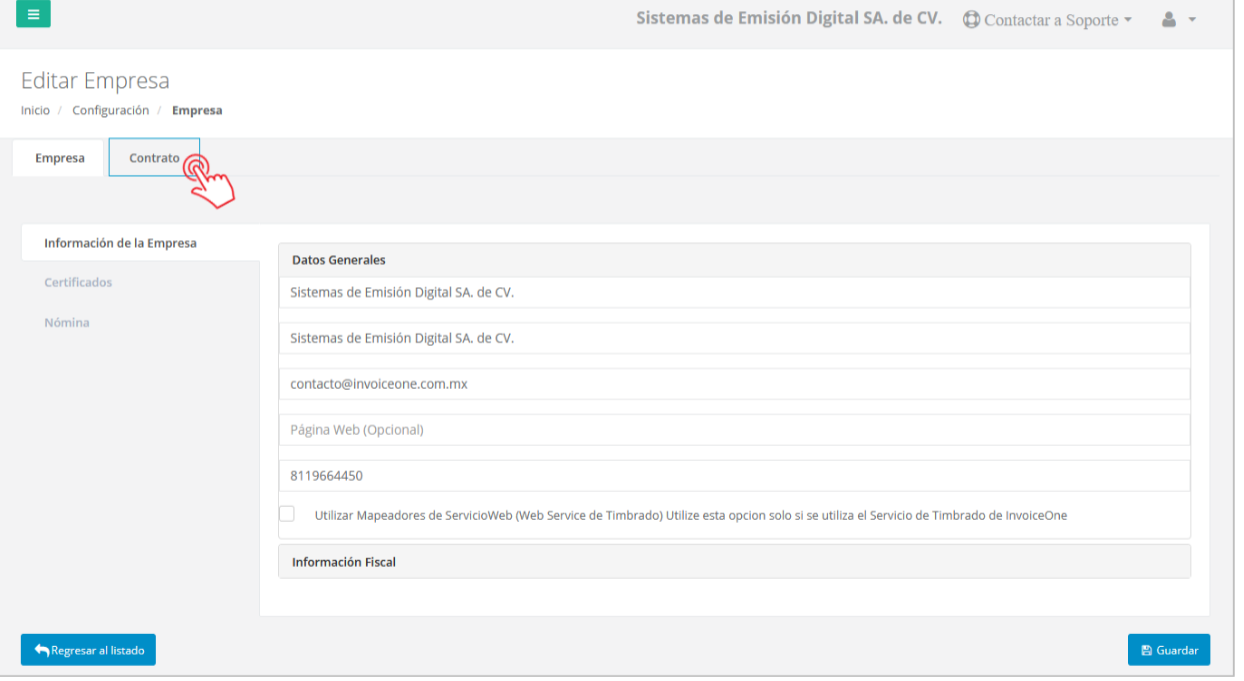Click the user profile icon

1168,20
